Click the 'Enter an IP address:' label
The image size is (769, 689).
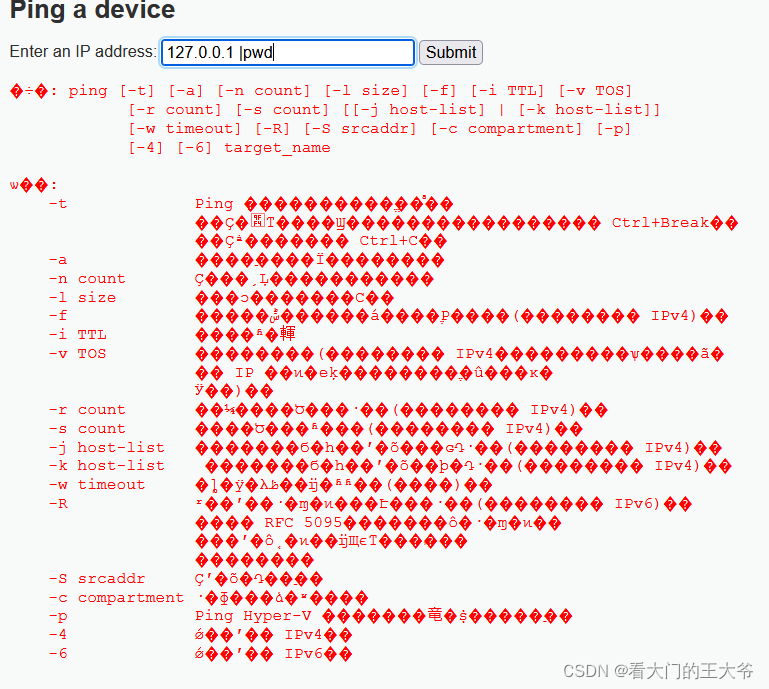[x=83, y=51]
